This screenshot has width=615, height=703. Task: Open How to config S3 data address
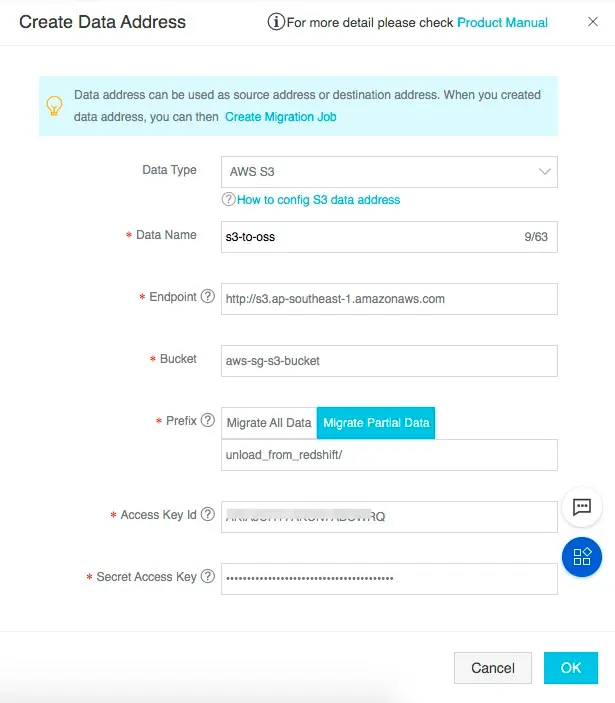pyautogui.click(x=318, y=200)
